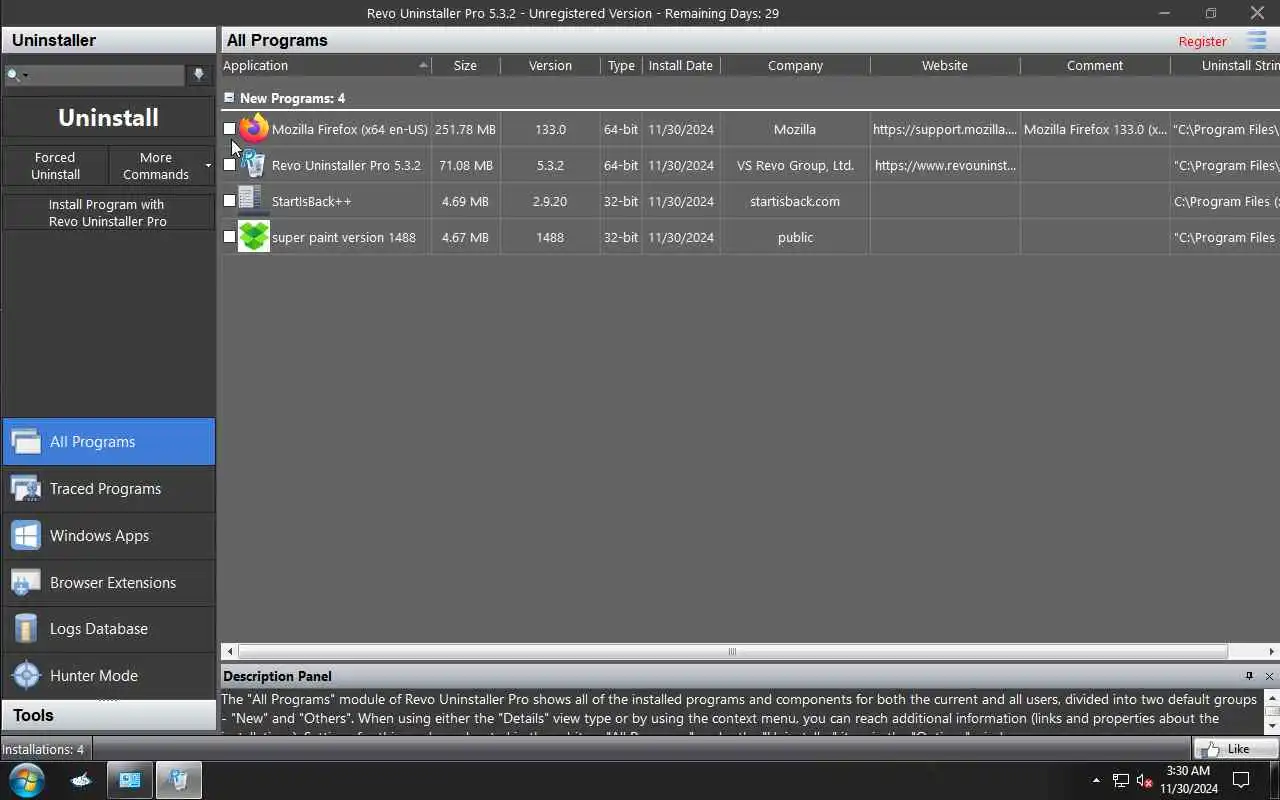Click the Forced Uninstall button

click(x=55, y=165)
